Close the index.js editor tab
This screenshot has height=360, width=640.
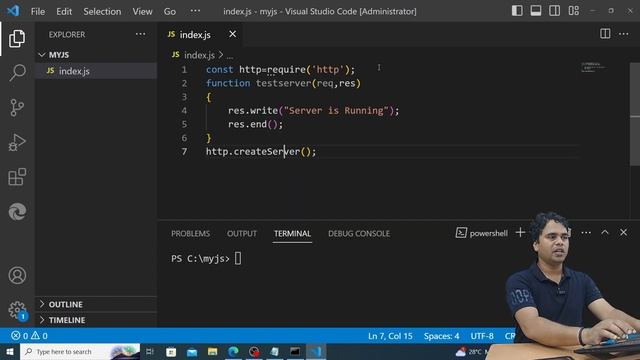(232, 34)
